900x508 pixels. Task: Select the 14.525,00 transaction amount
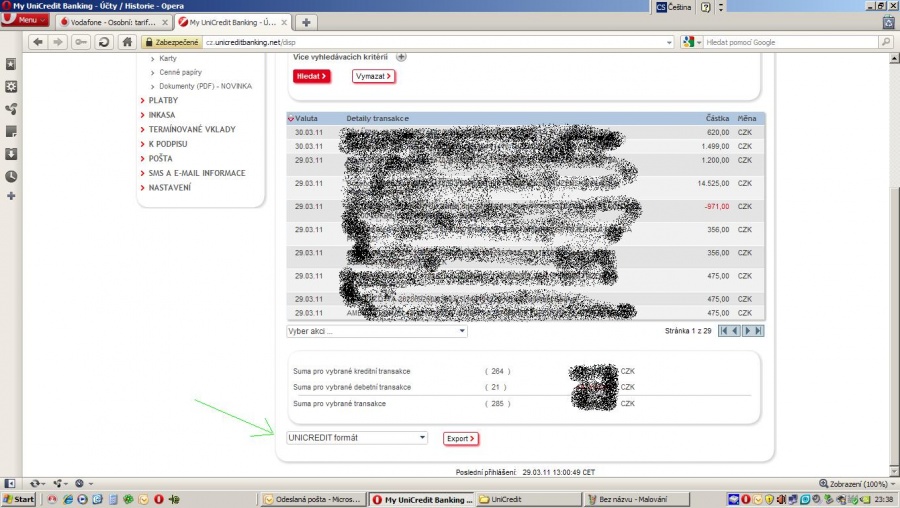pyautogui.click(x=713, y=184)
